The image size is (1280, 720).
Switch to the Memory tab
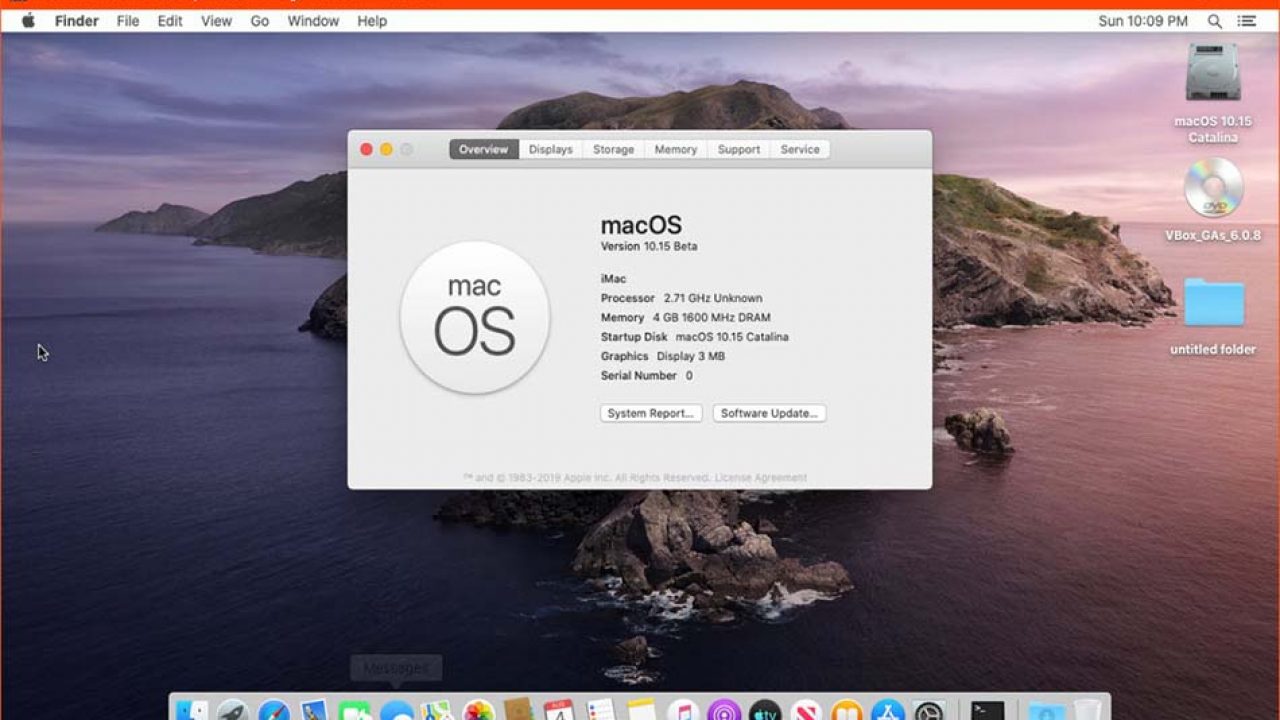pos(676,149)
